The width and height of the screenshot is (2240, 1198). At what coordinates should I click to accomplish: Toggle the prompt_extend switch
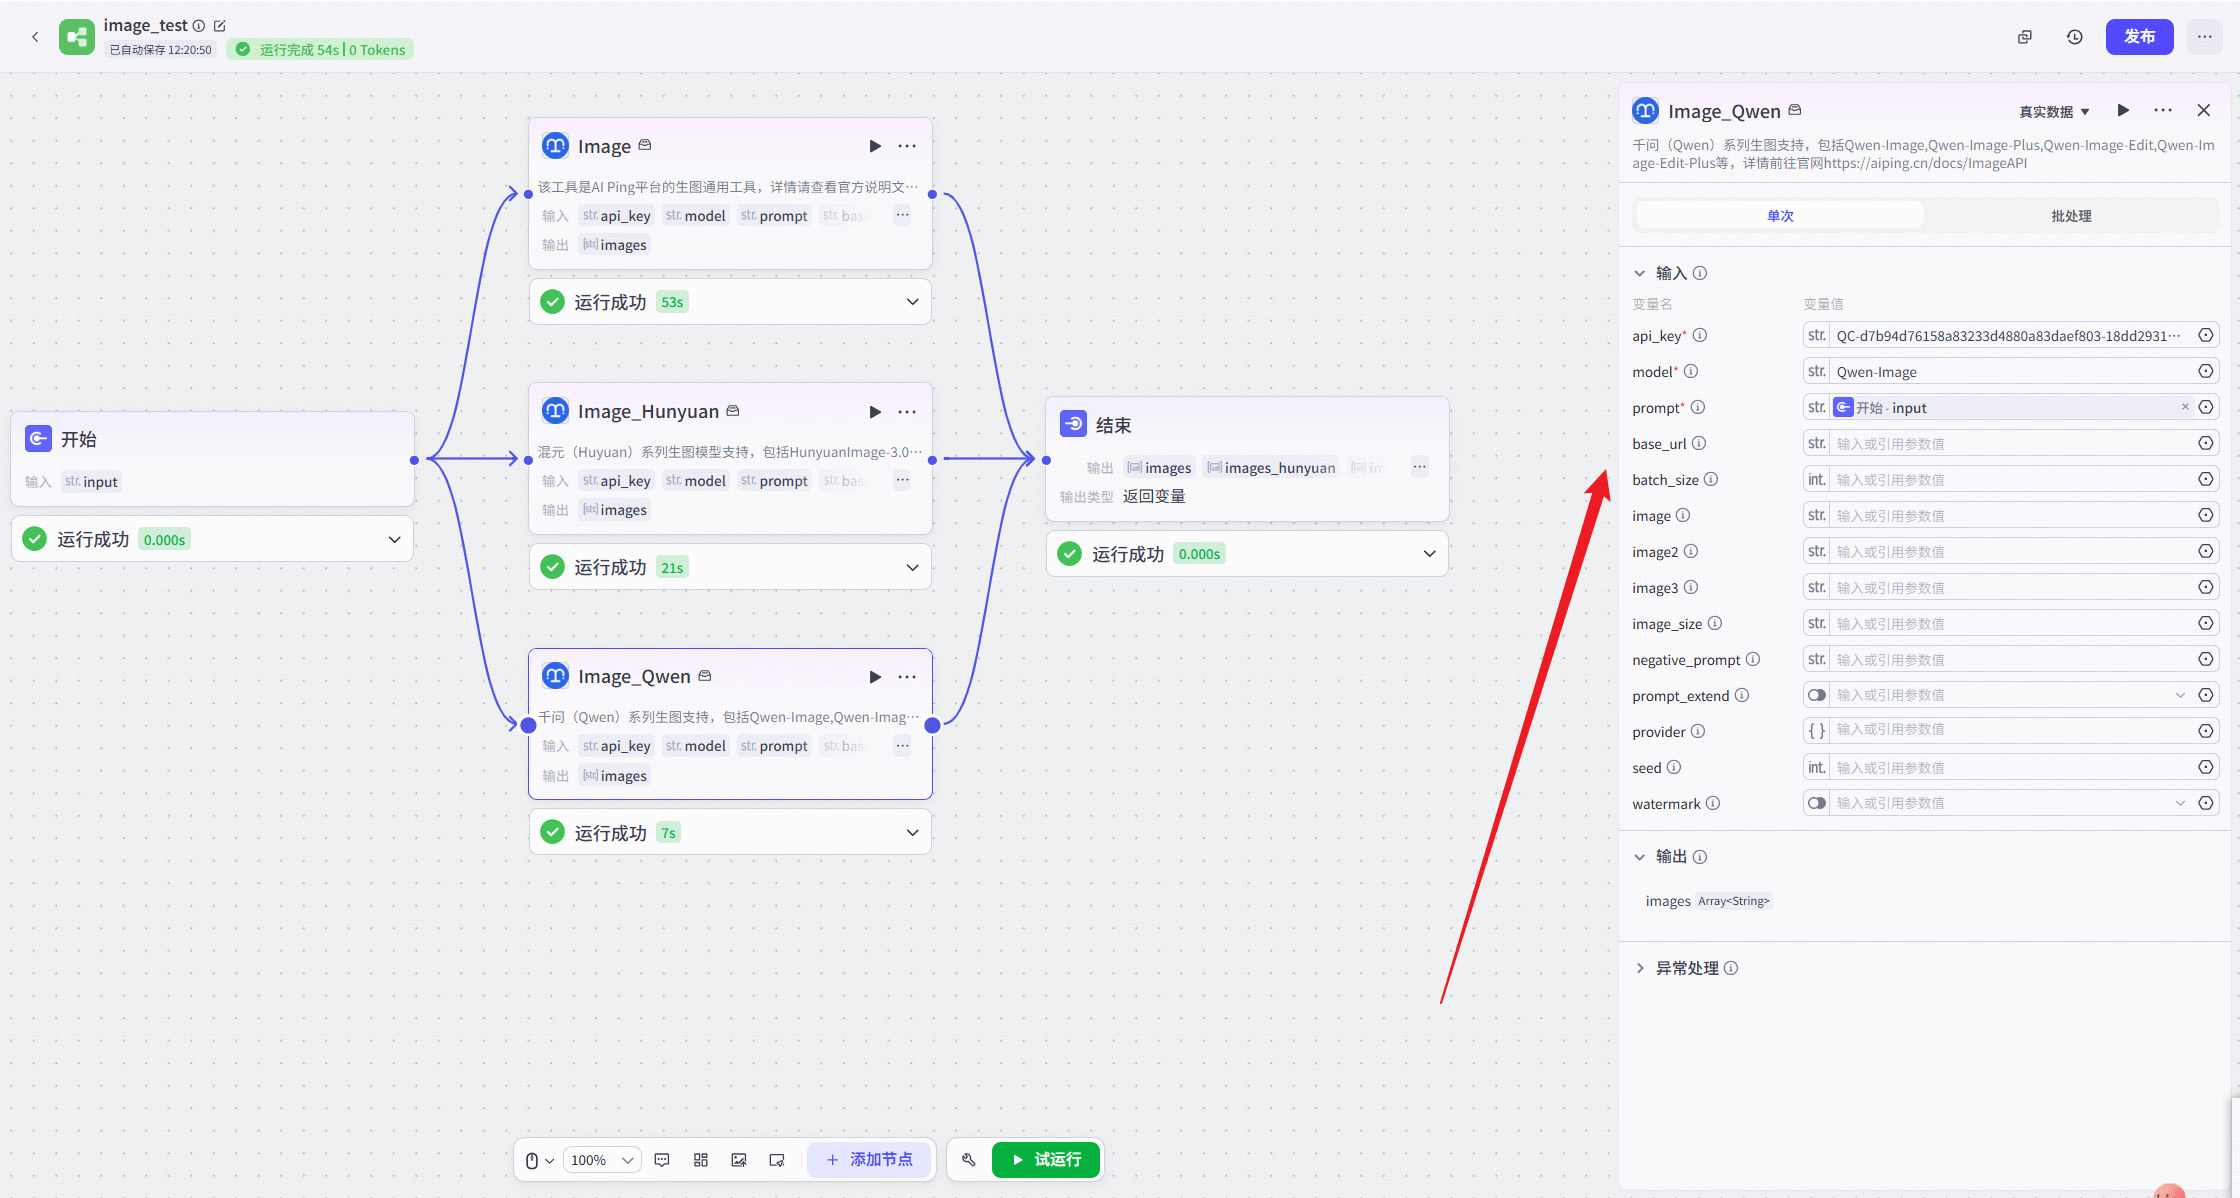[x=1817, y=695]
